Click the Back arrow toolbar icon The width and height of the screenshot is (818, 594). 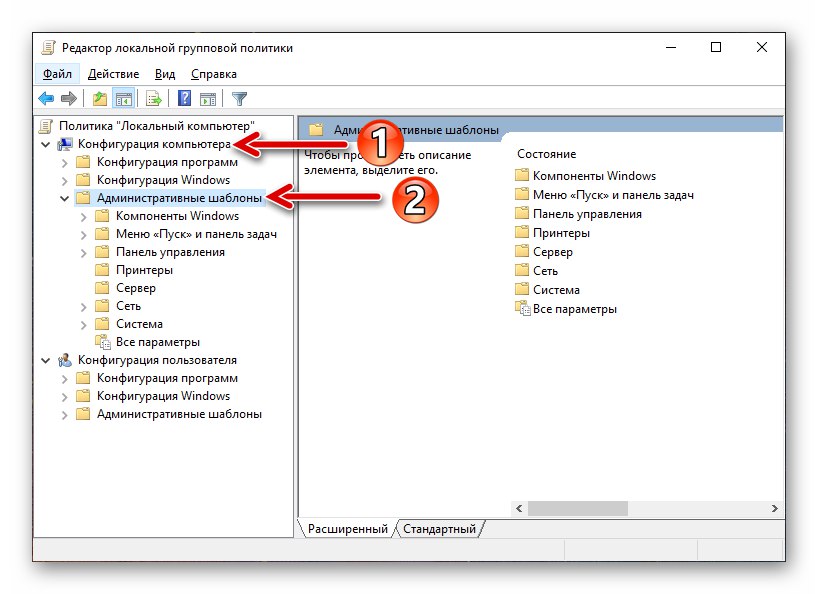[x=46, y=98]
